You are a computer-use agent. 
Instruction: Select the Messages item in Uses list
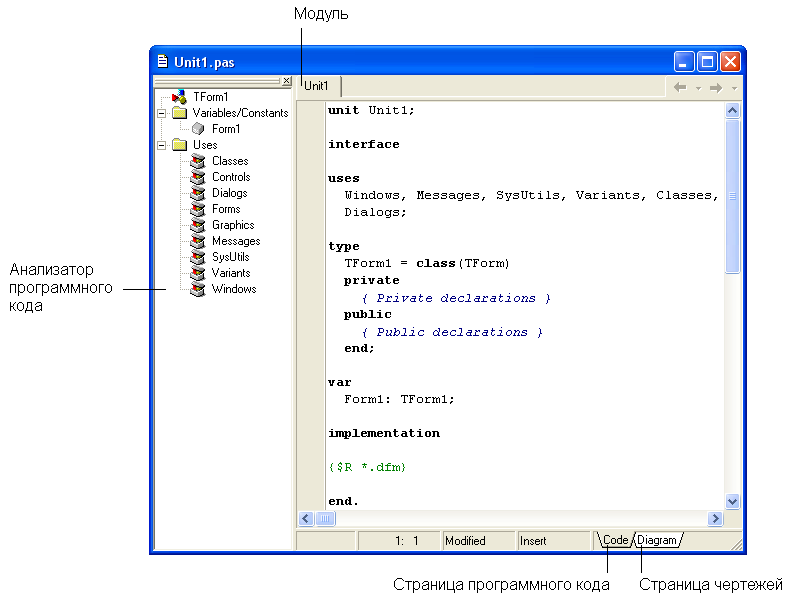point(236,241)
